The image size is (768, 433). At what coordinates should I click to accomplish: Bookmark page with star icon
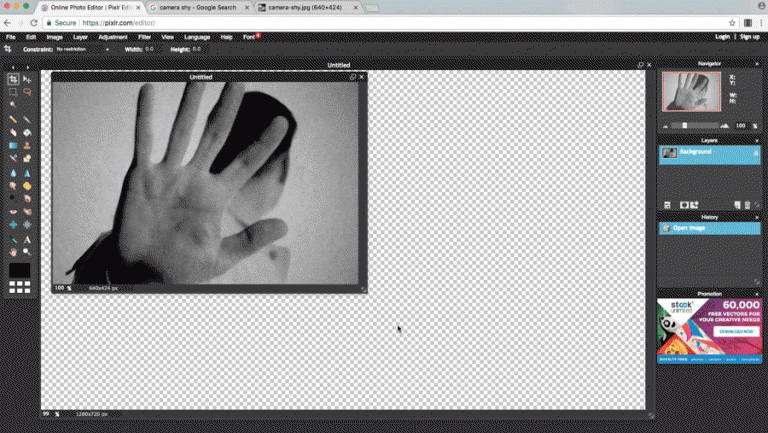pyautogui.click(x=732, y=23)
